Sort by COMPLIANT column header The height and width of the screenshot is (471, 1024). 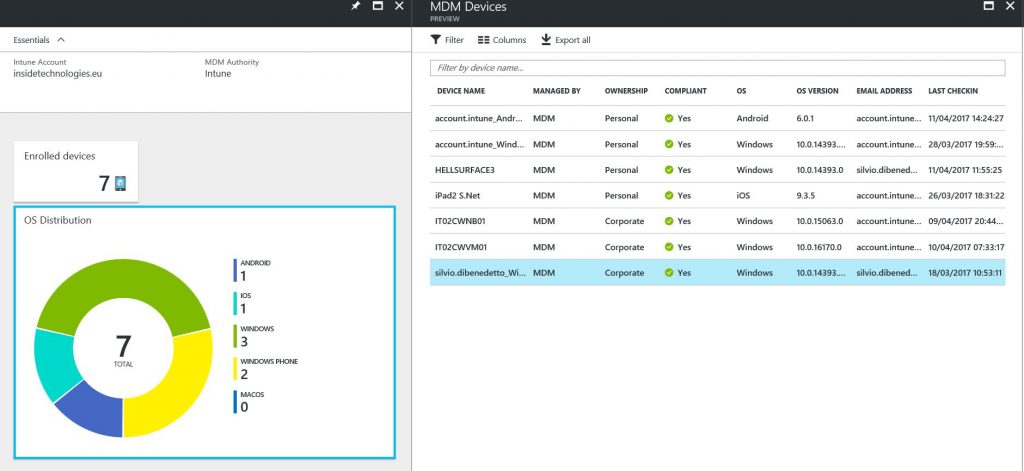pyautogui.click(x=686, y=91)
